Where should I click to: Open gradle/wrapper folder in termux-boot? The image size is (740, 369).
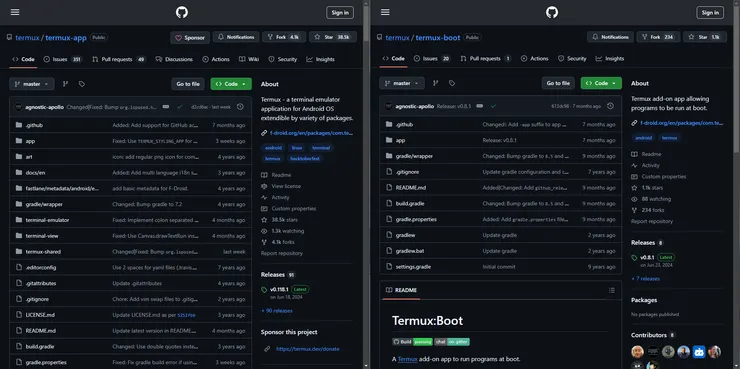click(414, 156)
